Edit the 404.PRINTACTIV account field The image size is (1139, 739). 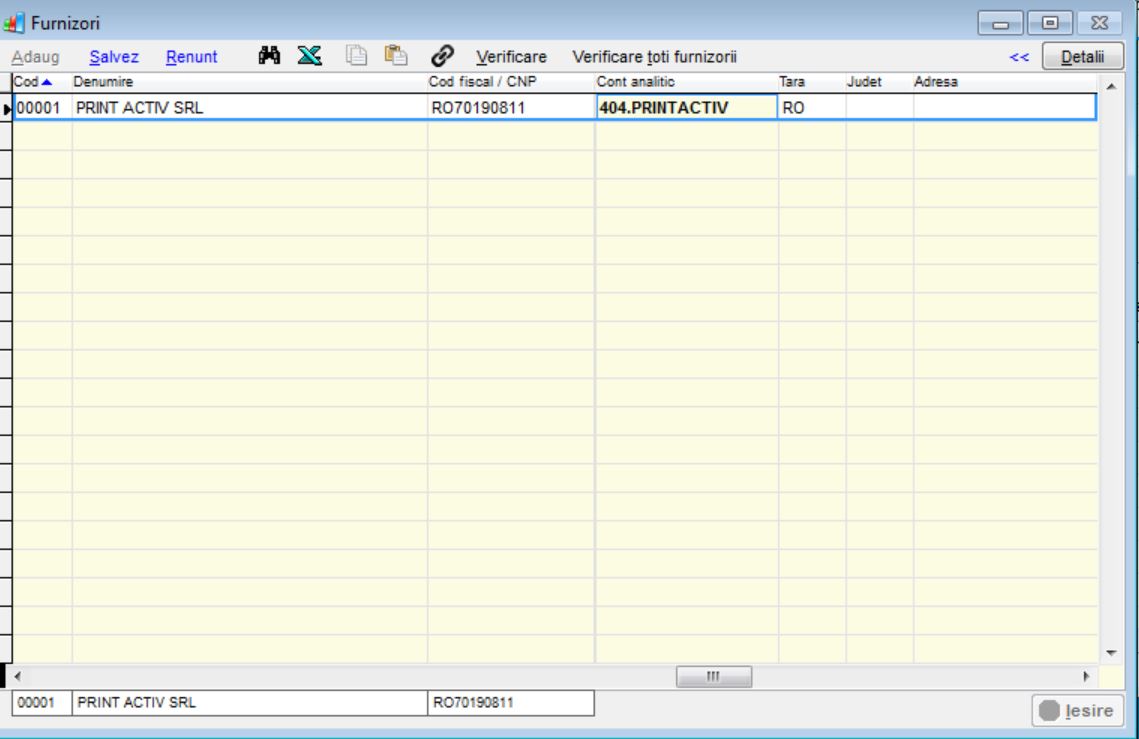686,108
